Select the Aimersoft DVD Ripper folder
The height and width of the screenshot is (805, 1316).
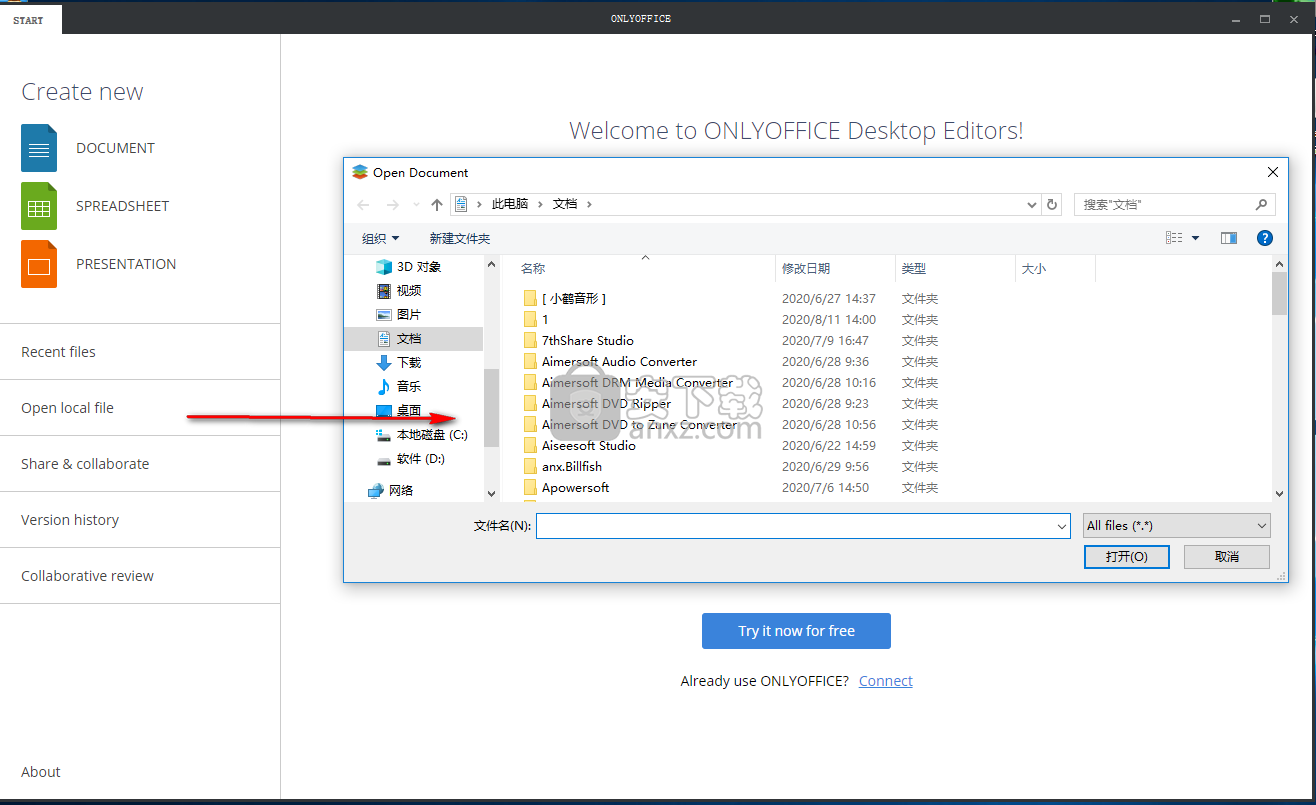click(x=607, y=404)
